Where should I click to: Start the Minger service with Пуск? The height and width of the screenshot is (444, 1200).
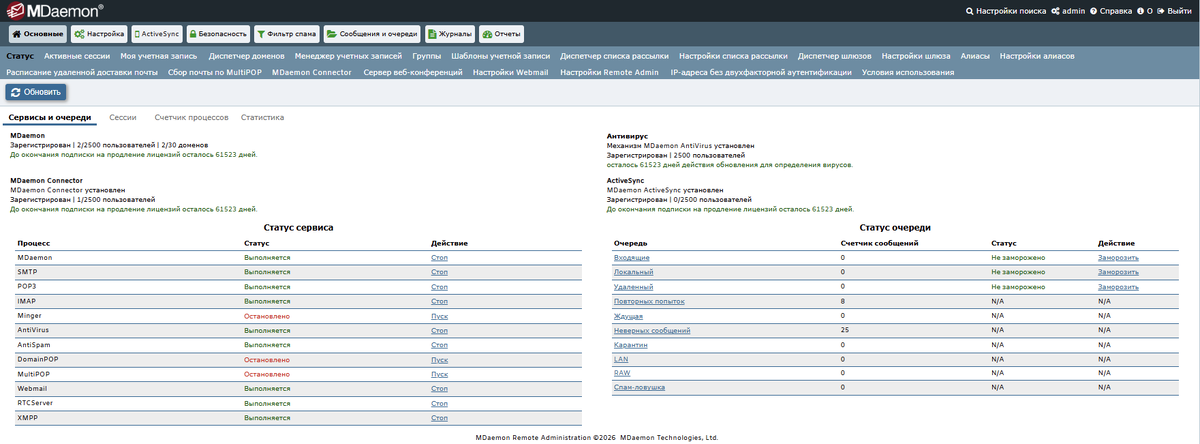[439, 315]
